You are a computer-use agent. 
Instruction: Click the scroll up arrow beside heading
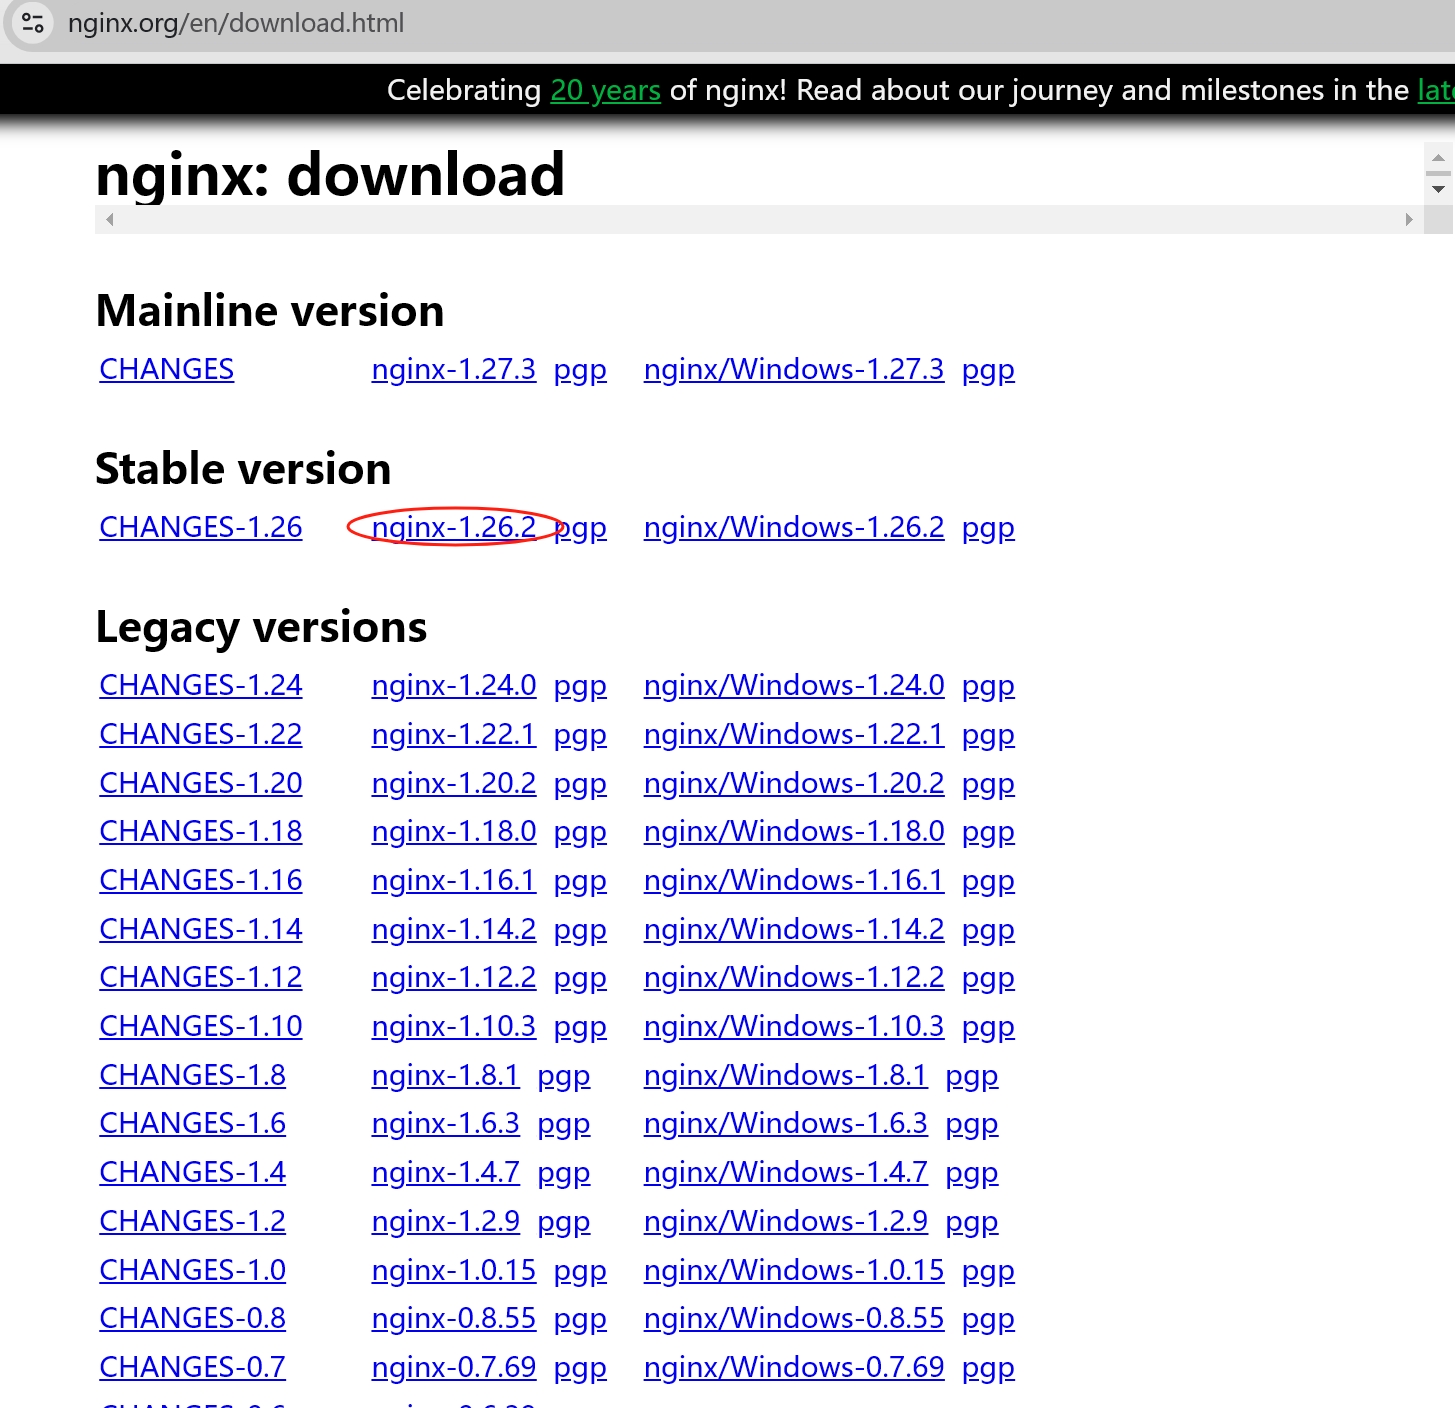pyautogui.click(x=1438, y=158)
